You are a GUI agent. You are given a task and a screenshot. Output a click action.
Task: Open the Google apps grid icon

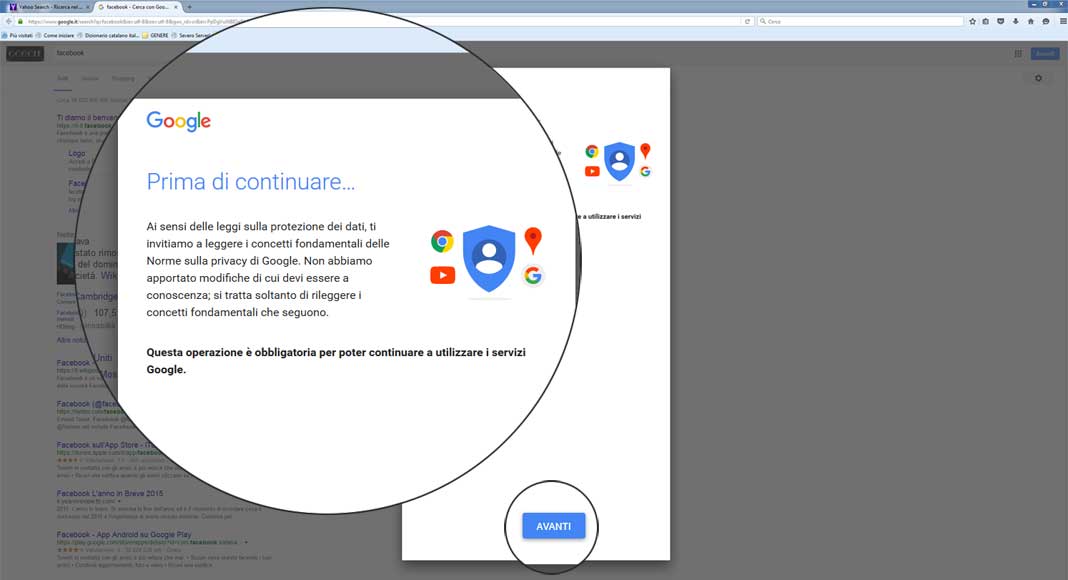click(1018, 54)
